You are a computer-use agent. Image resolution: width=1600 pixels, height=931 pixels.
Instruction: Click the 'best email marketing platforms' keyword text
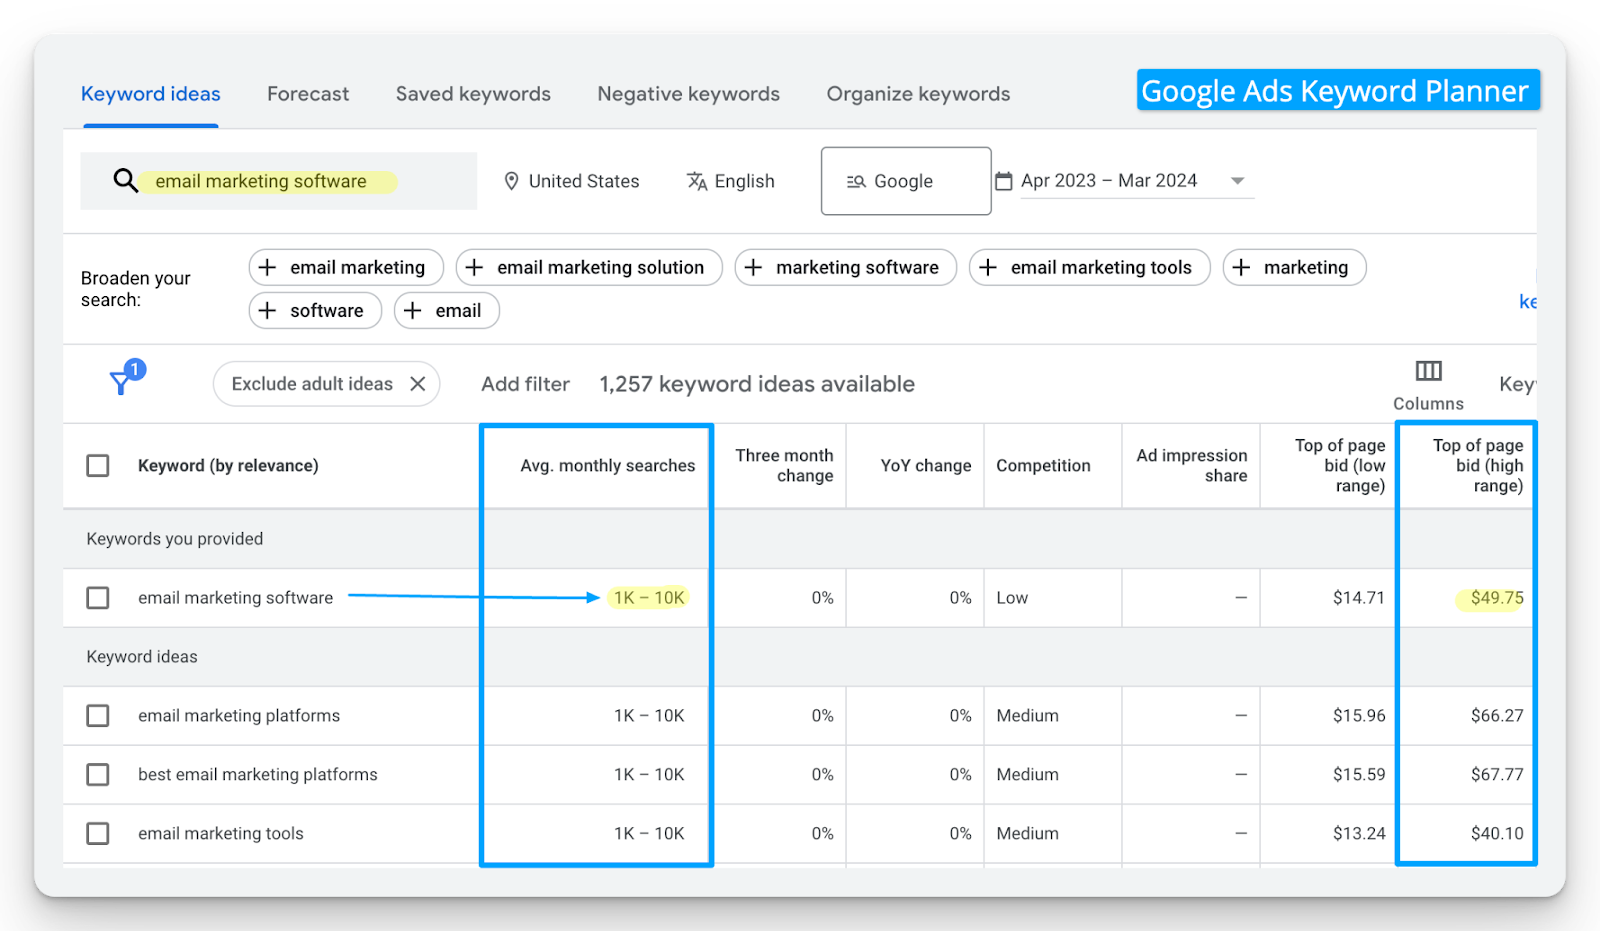(x=258, y=774)
